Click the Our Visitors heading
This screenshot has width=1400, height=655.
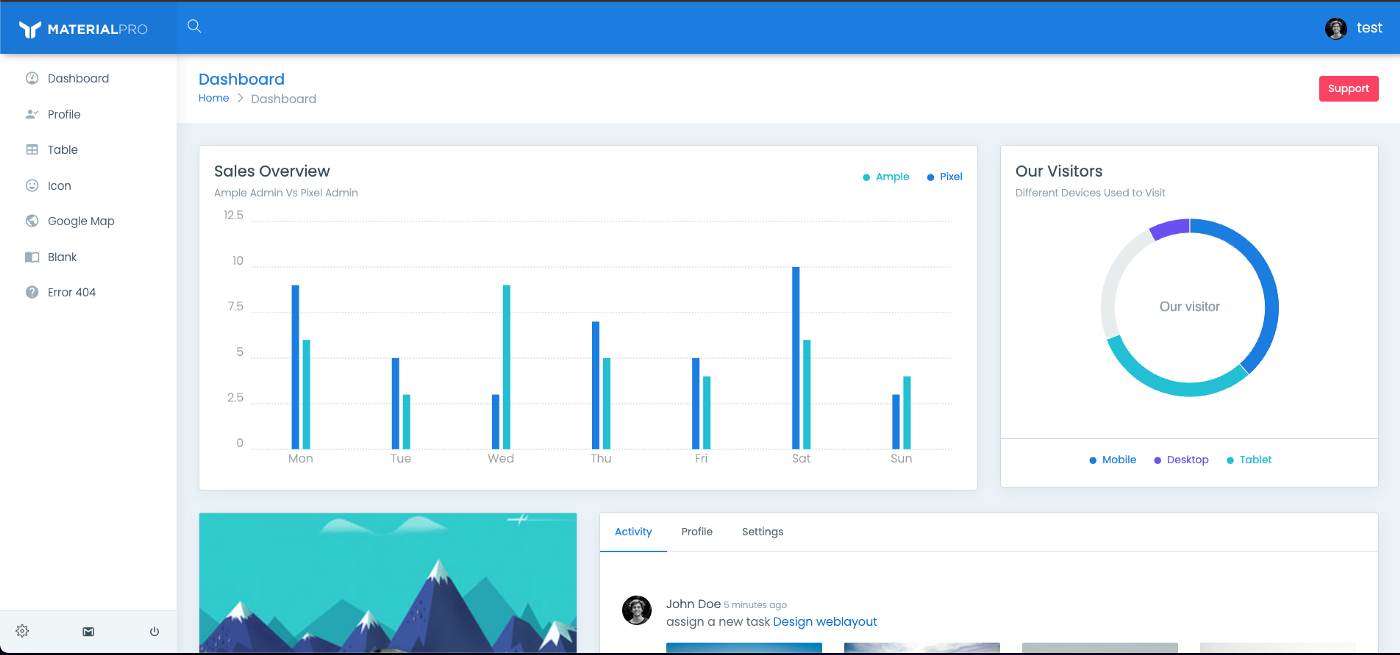1059,171
